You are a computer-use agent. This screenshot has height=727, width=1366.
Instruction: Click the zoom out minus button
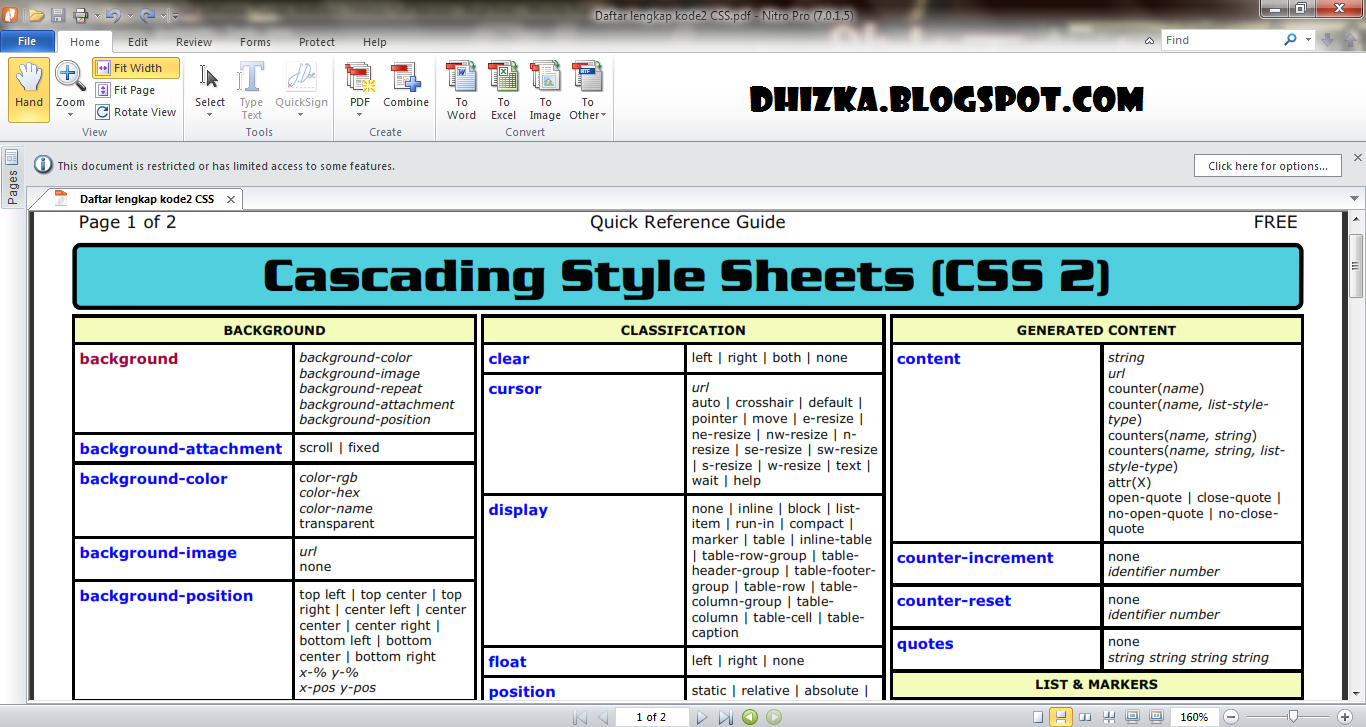1231,717
